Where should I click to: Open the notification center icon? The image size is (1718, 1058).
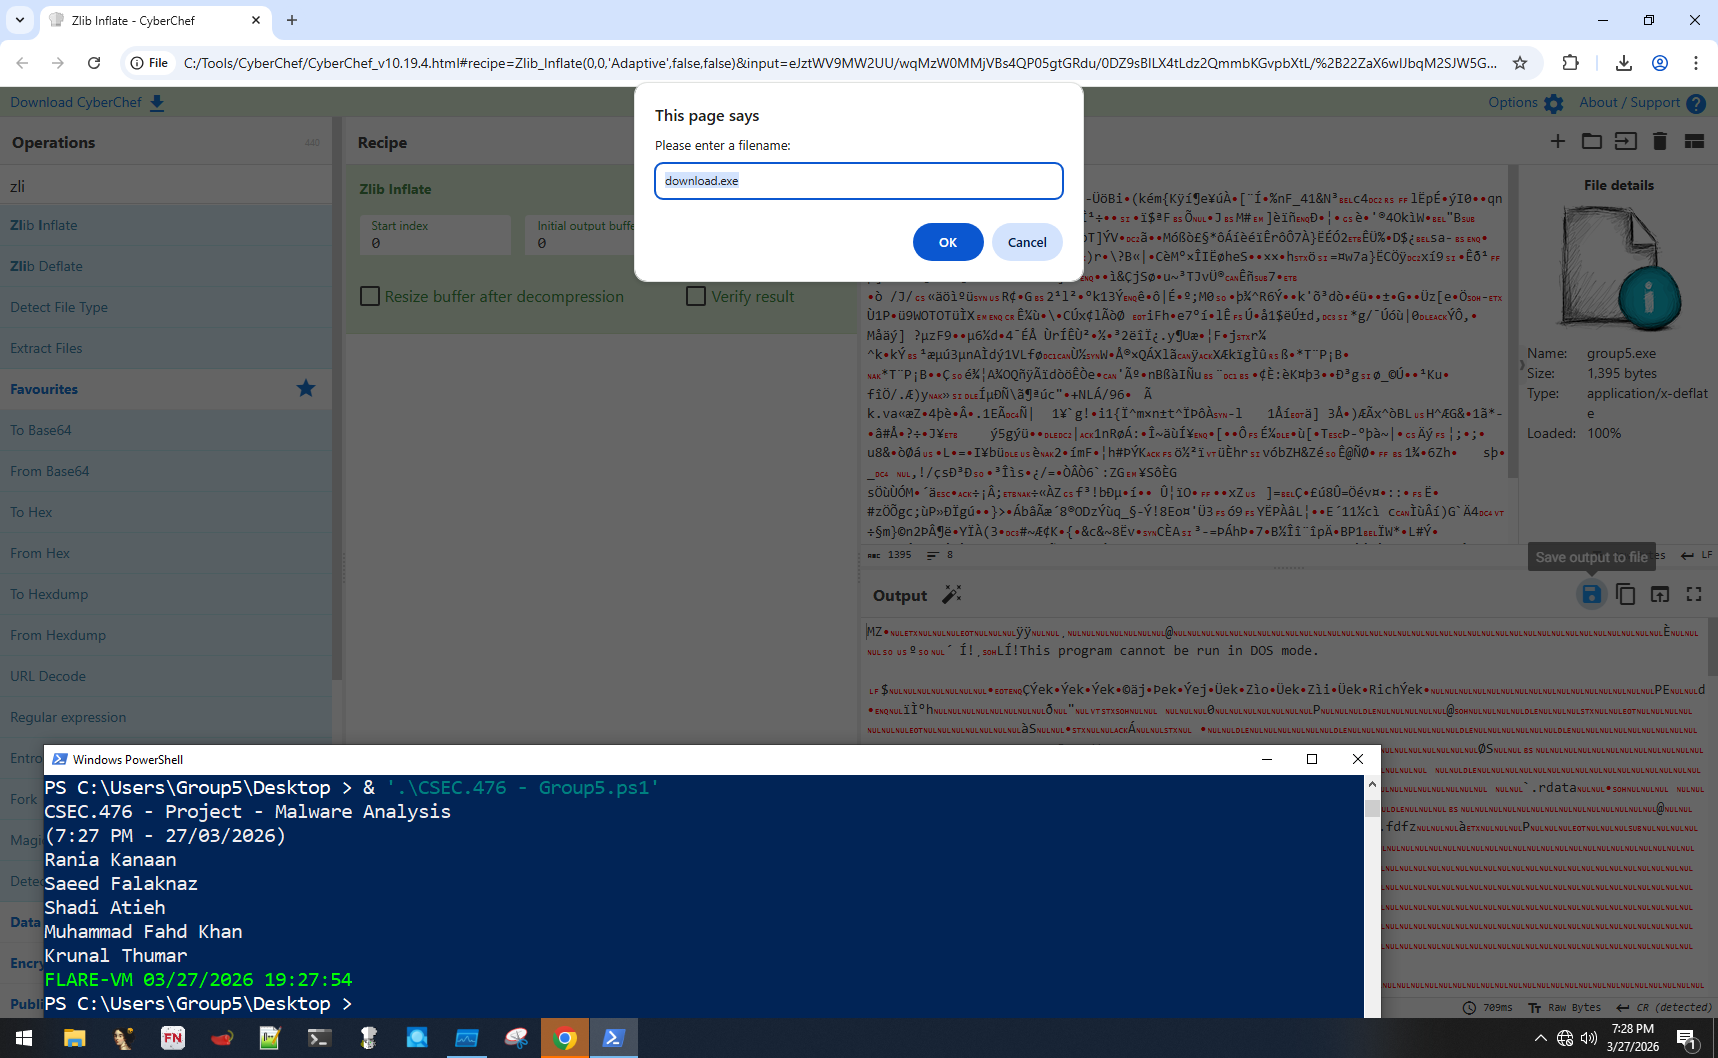tap(1687, 1038)
